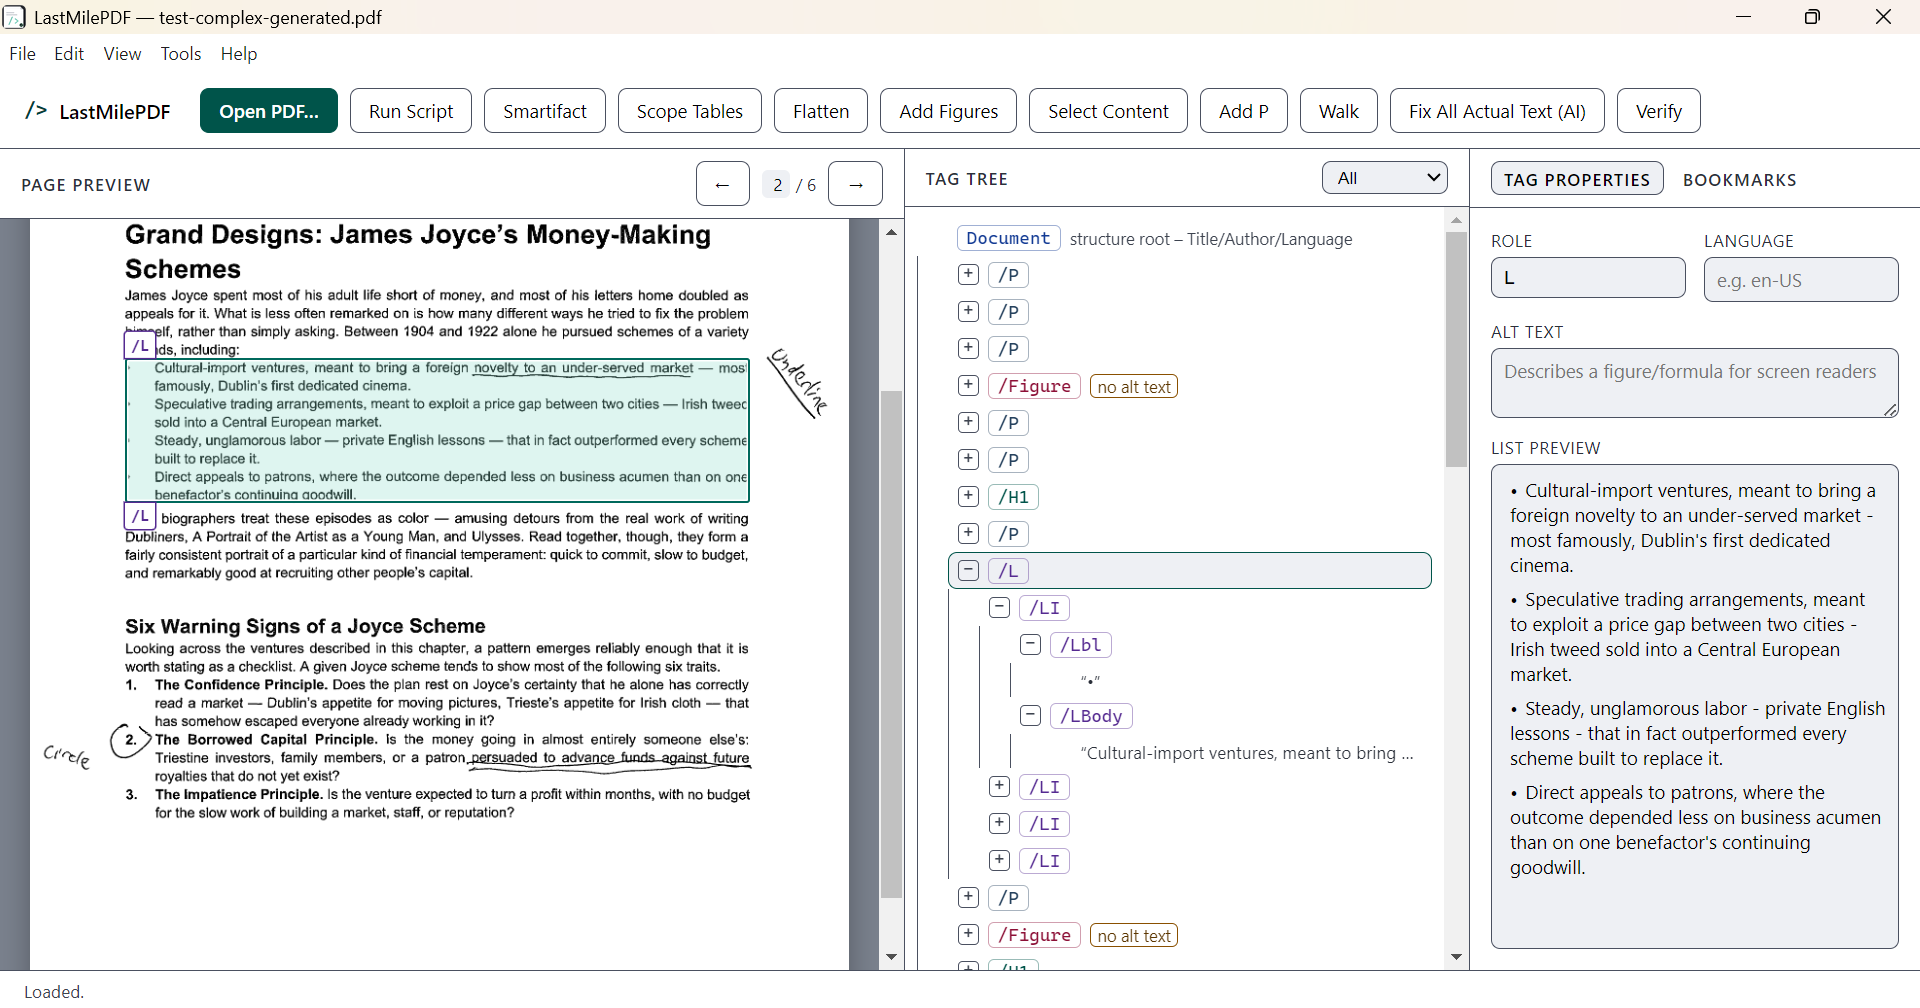1920x1008 pixels.
Task: Select the bullet character node under /Lbl
Action: tap(1090, 681)
